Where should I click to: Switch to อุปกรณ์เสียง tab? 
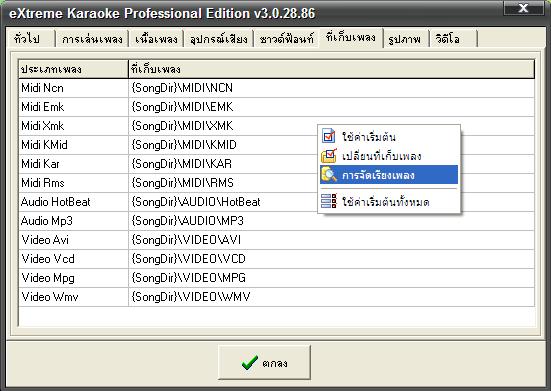coord(219,39)
